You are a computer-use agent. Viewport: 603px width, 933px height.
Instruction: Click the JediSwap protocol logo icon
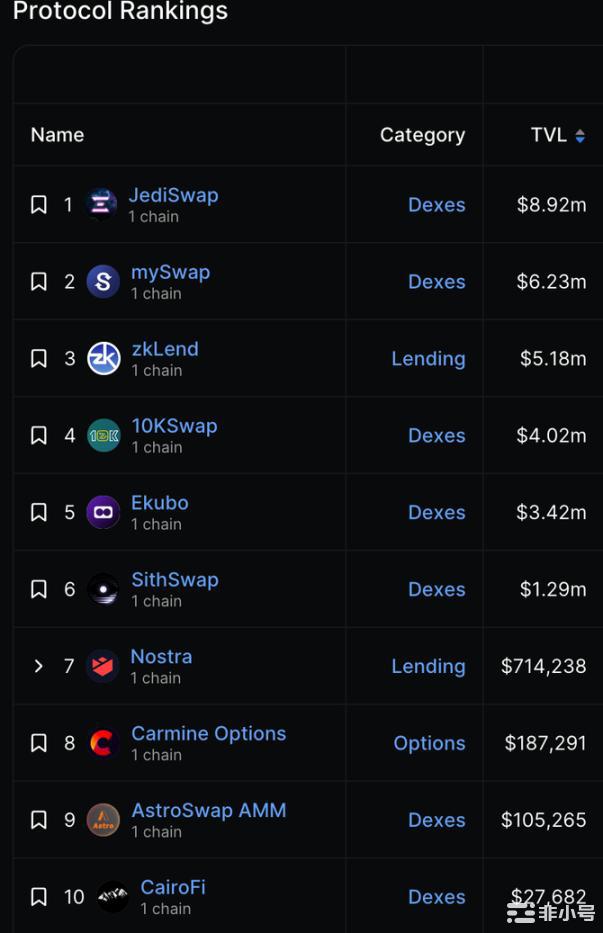[x=102, y=204]
